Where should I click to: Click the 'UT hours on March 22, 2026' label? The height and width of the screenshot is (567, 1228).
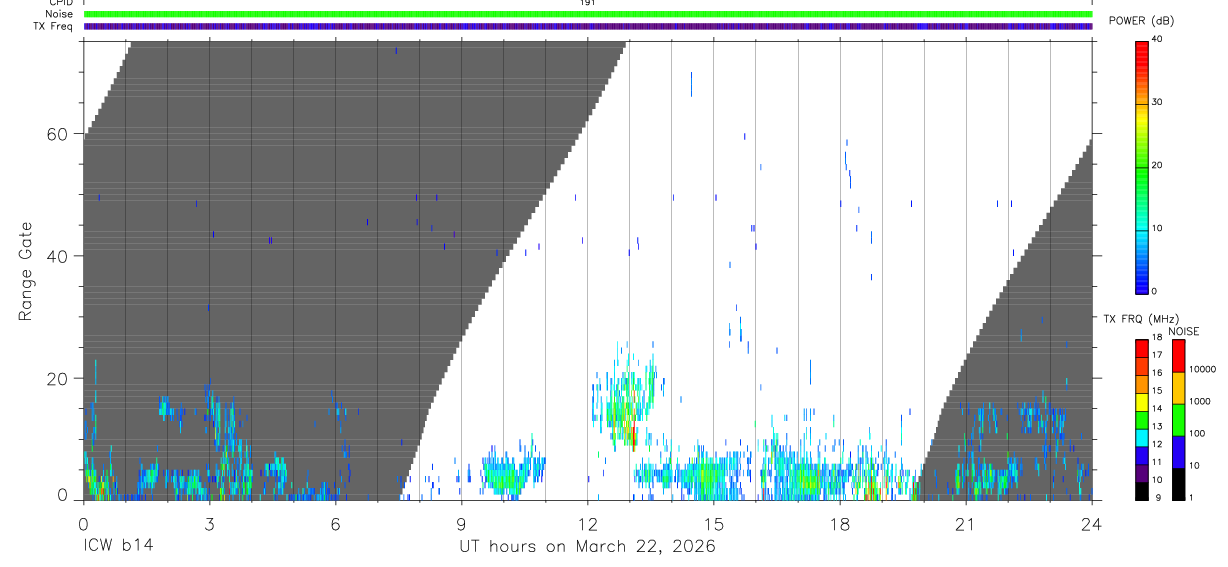[587, 547]
